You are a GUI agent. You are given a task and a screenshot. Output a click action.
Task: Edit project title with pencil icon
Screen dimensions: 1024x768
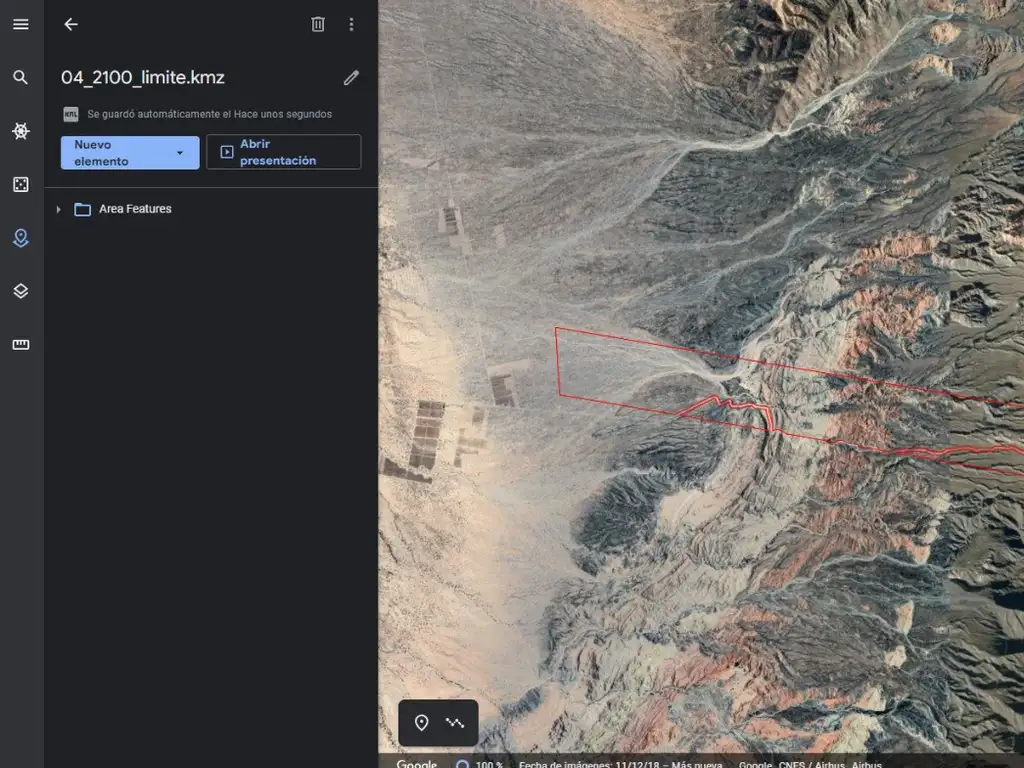pos(351,78)
